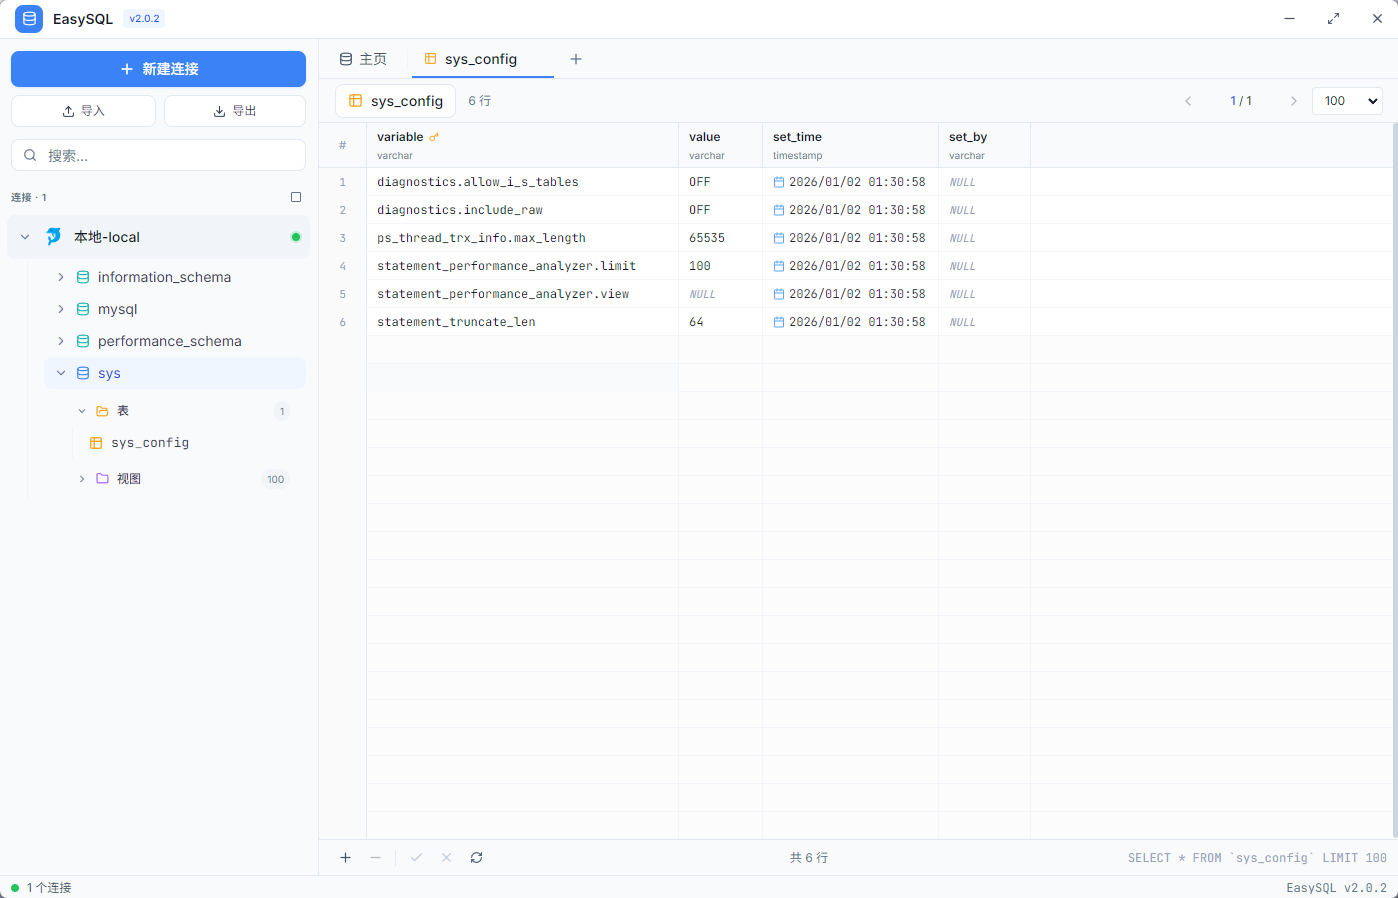This screenshot has height=898, width=1398.
Task: Click the next page arrow
Action: (1293, 101)
